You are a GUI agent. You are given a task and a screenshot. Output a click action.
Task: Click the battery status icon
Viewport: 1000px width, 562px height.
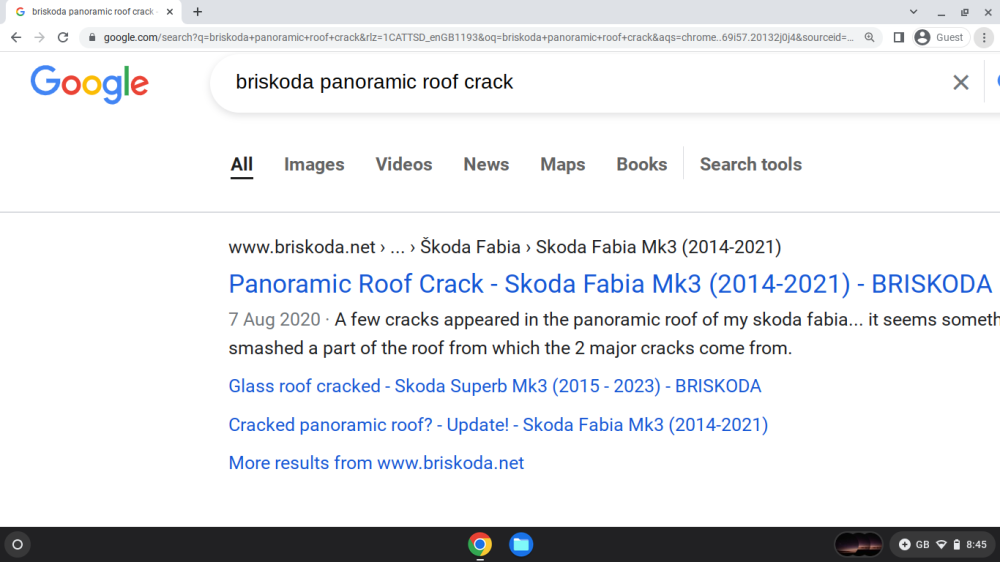pyautogui.click(x=957, y=545)
